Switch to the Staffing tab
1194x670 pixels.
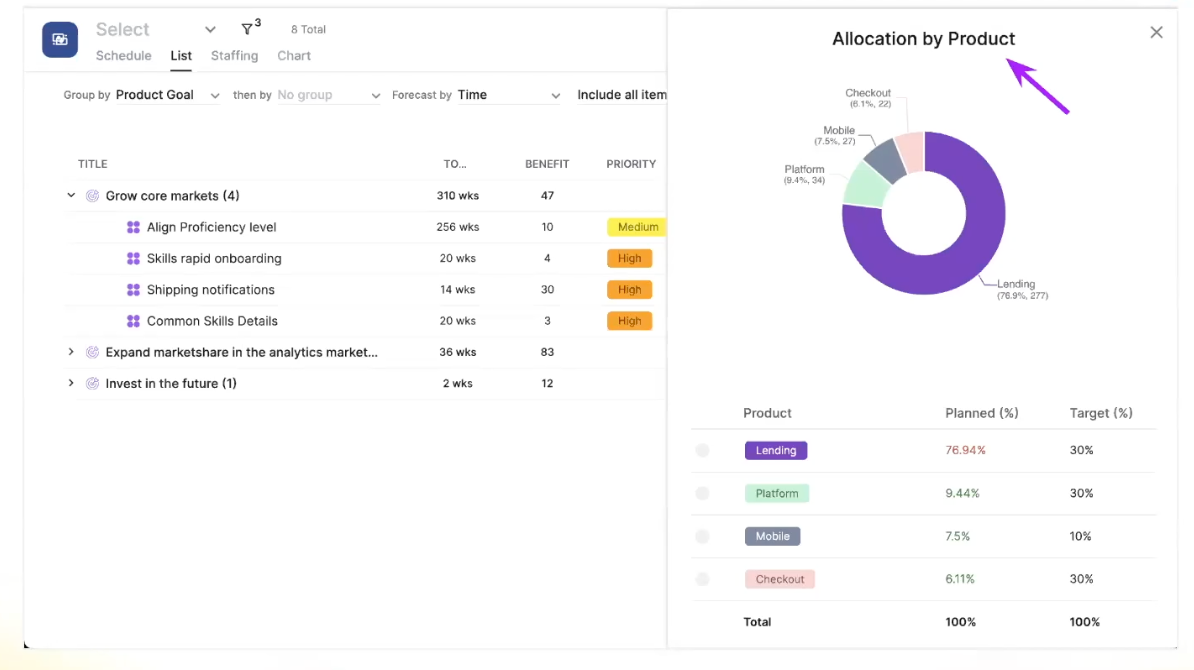[235, 56]
